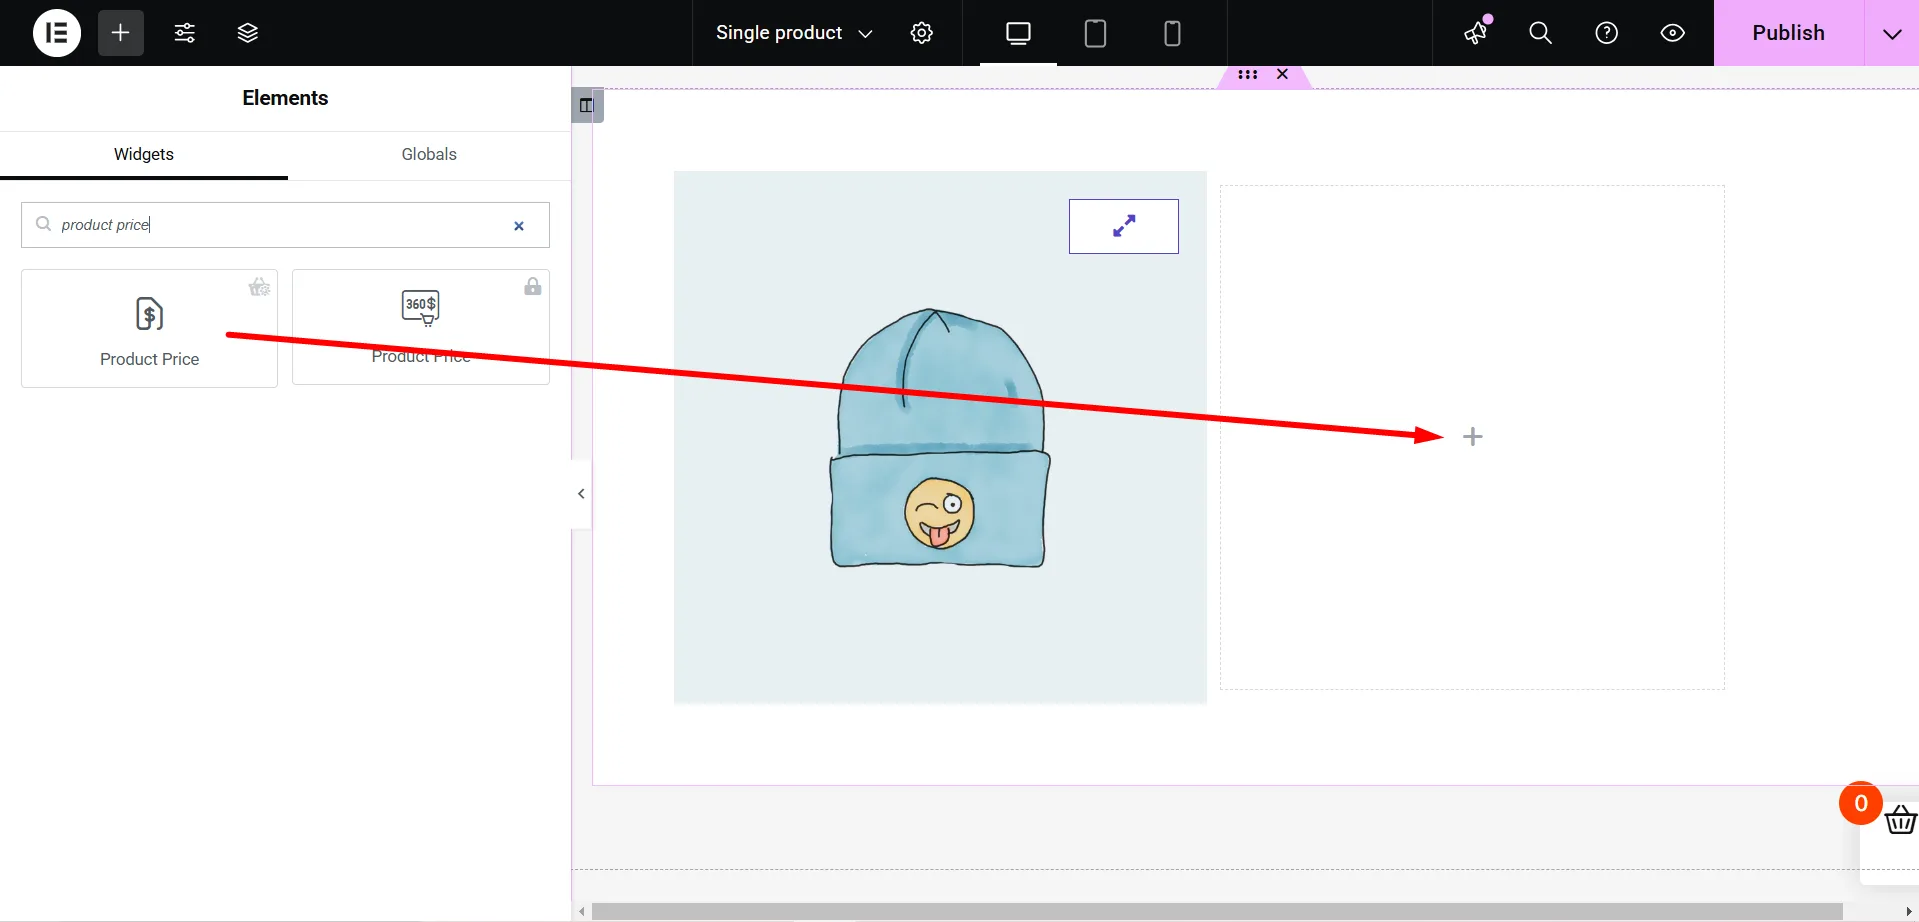Click the add element plus button
1919x922 pixels.
(121, 33)
